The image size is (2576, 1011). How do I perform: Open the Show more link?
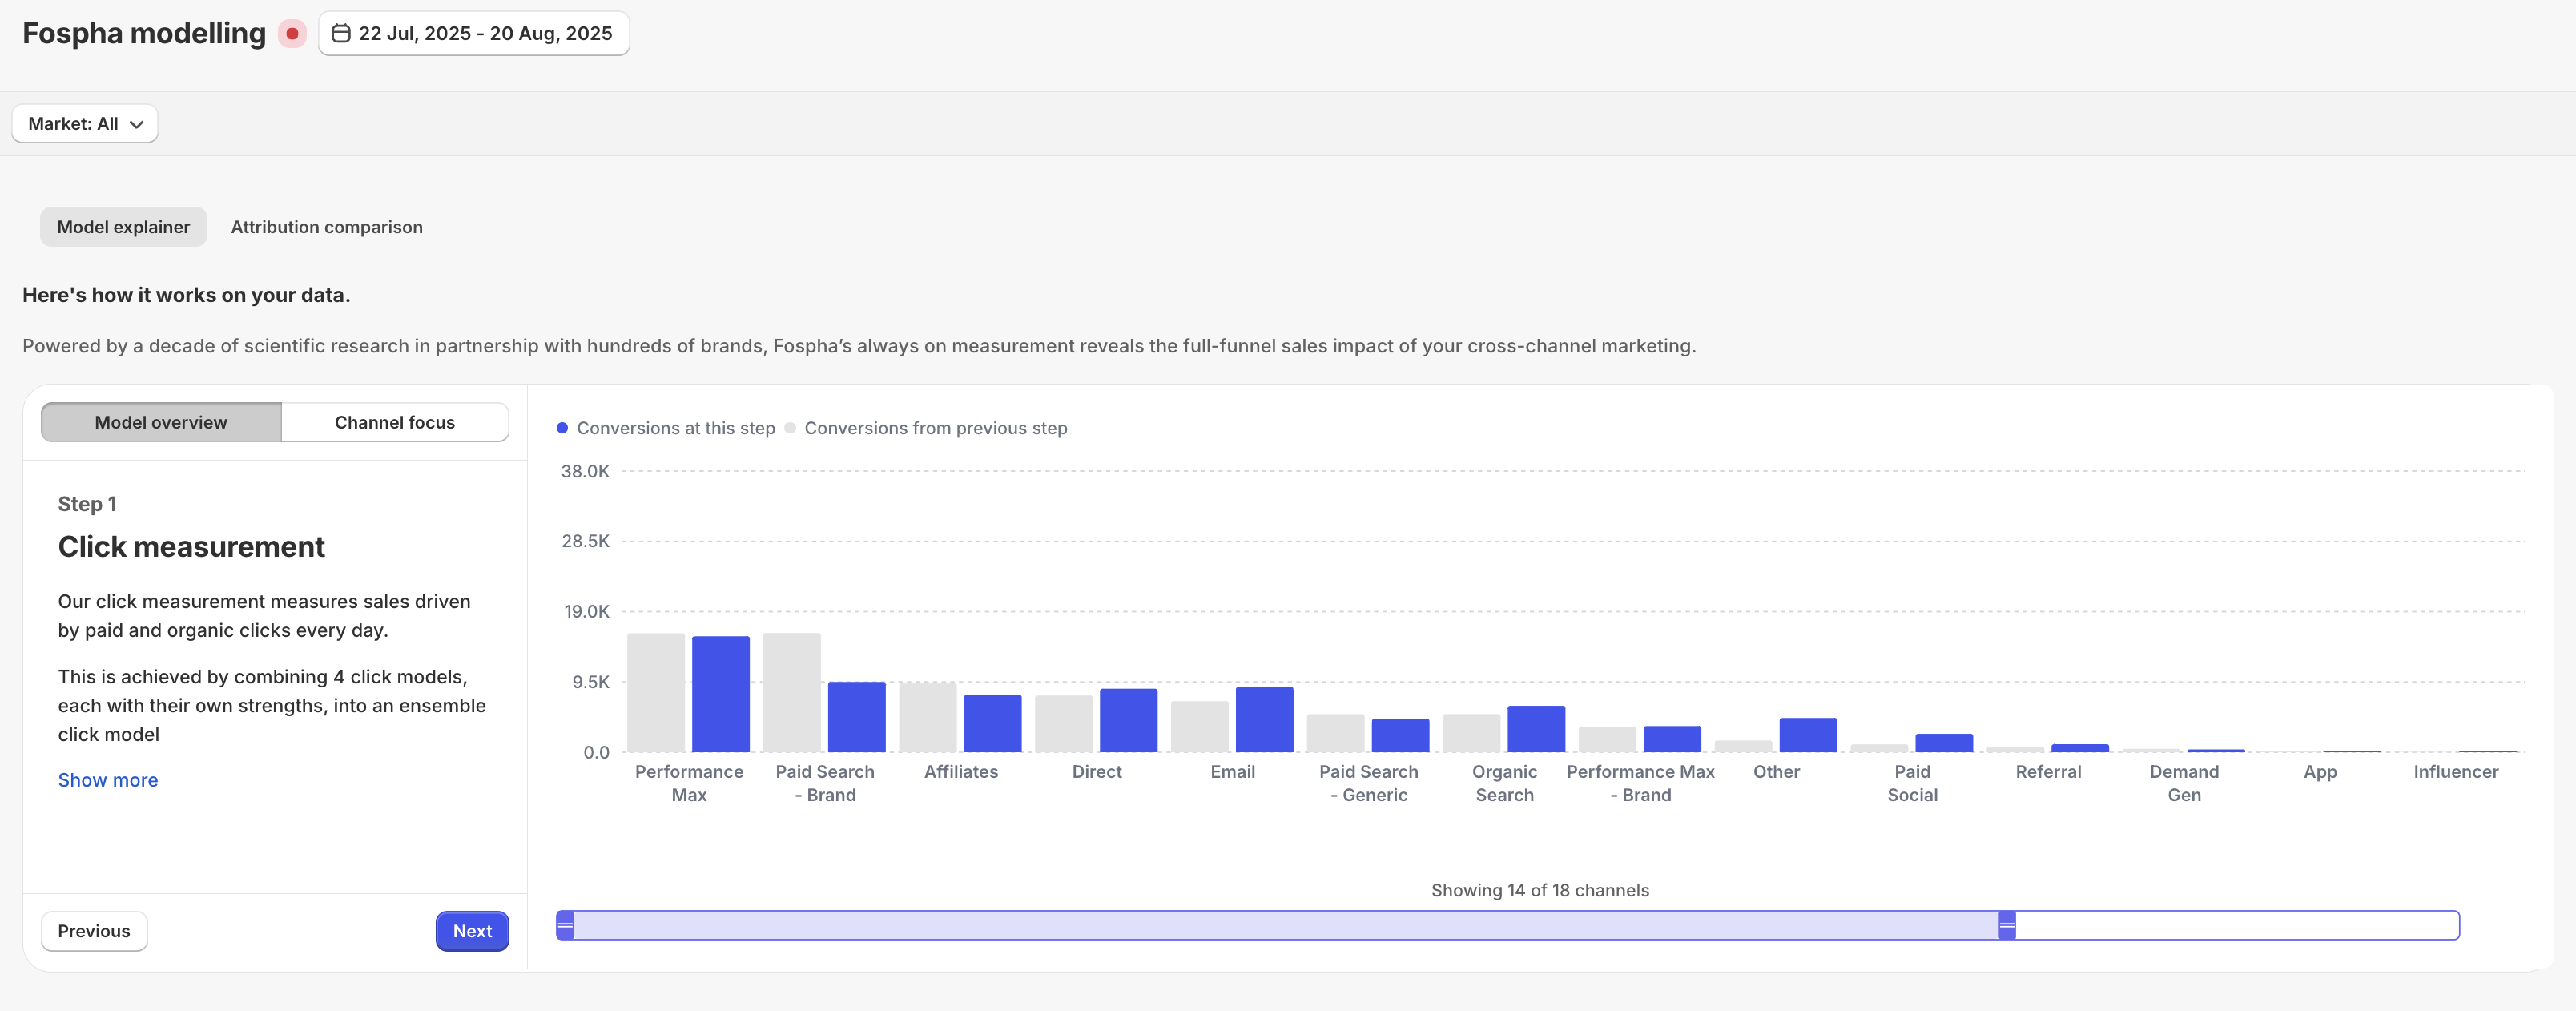click(107, 780)
